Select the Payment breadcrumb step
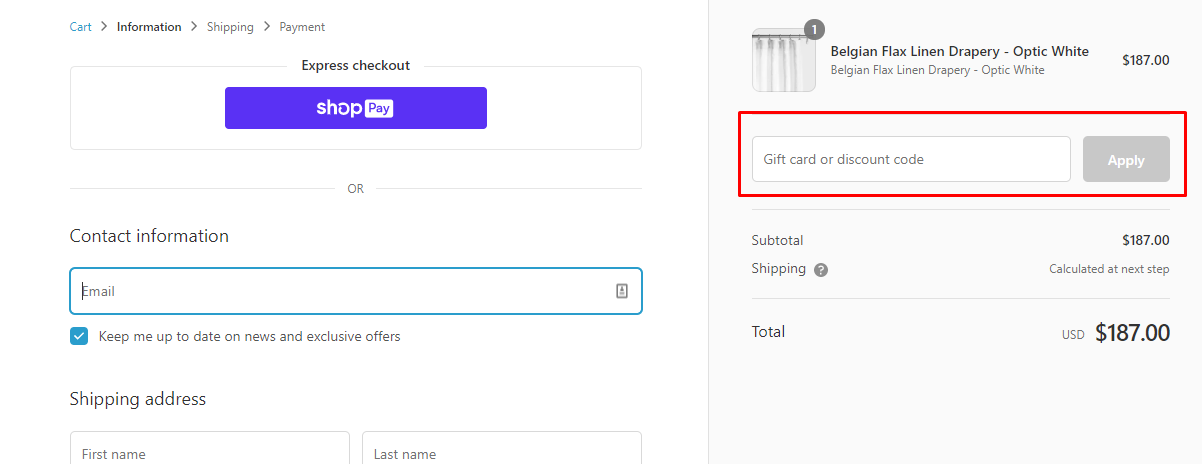The width and height of the screenshot is (1202, 464). [x=302, y=27]
